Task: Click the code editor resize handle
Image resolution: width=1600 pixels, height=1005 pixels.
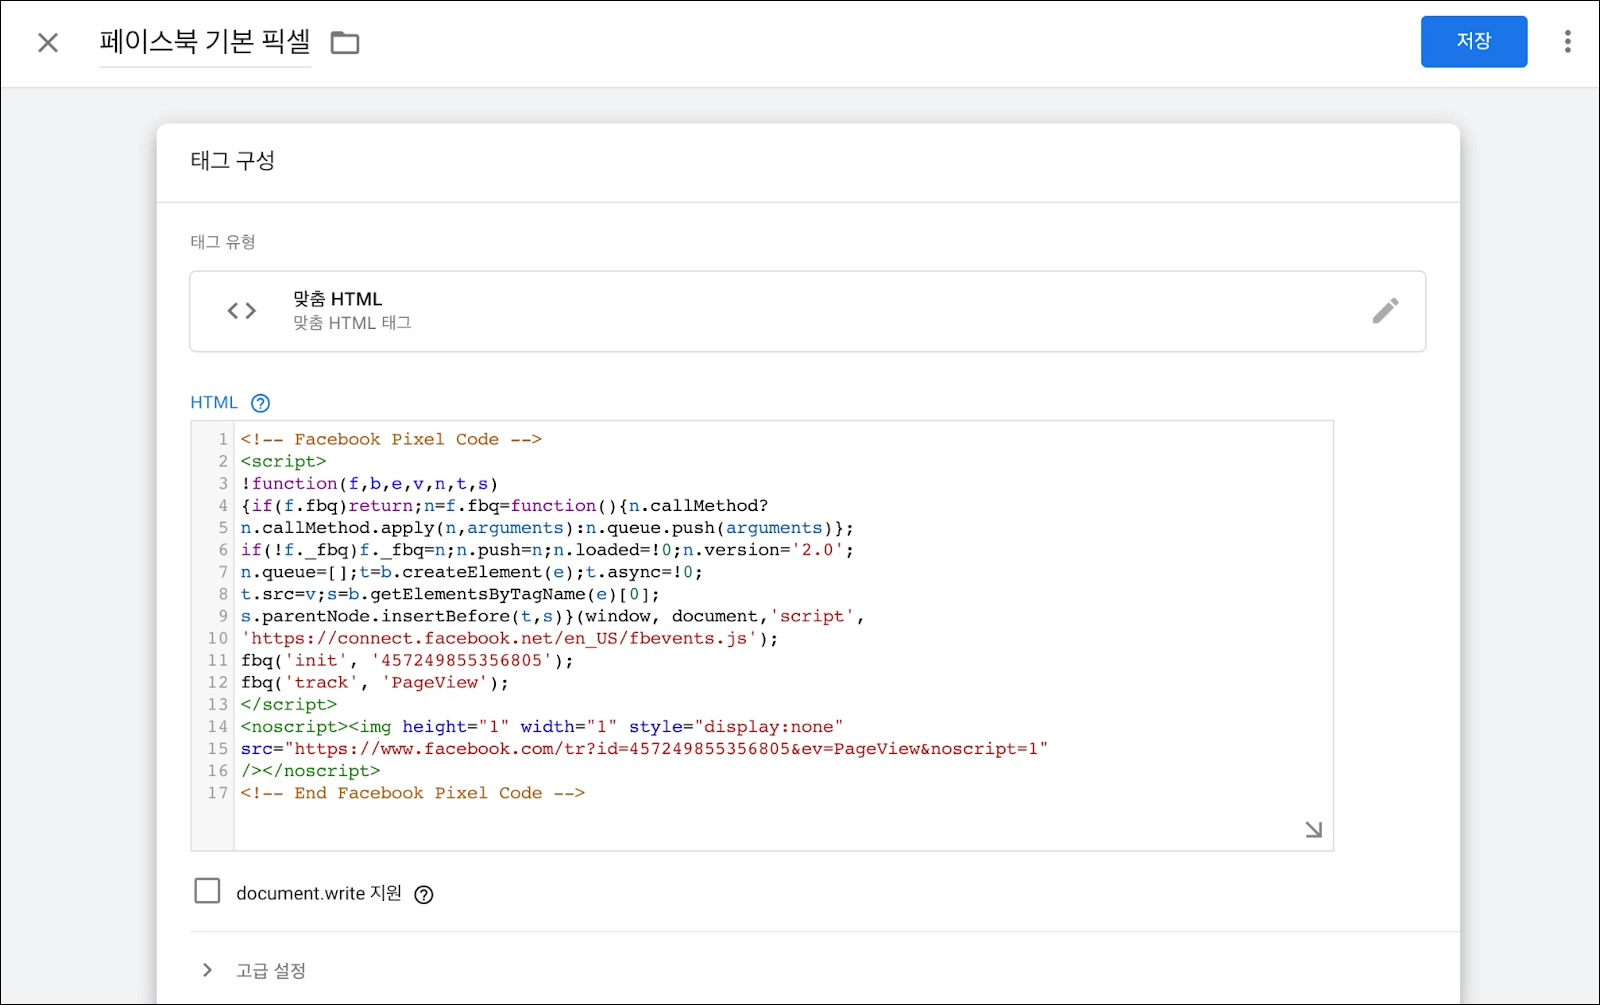Action: 1313,829
